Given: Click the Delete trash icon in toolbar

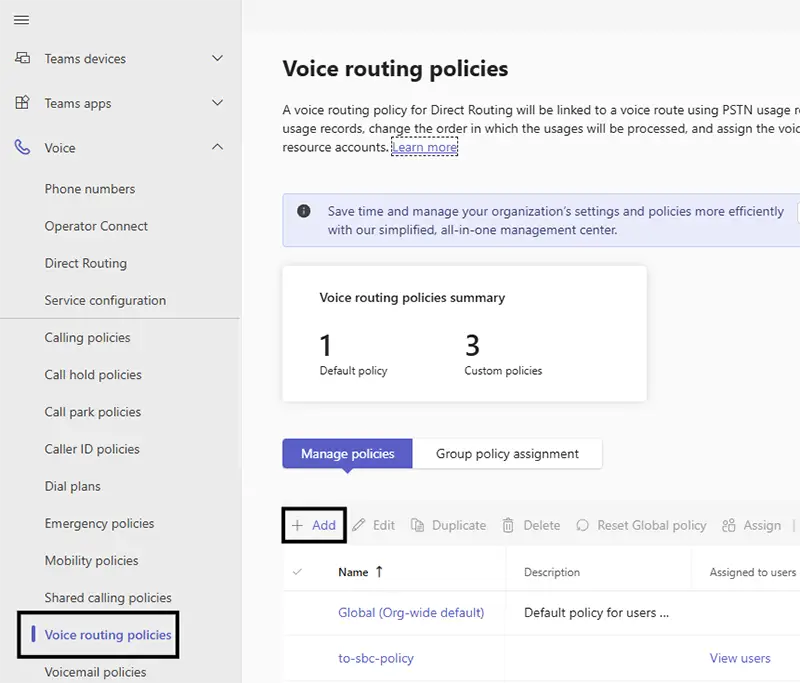Looking at the screenshot, I should click(508, 525).
